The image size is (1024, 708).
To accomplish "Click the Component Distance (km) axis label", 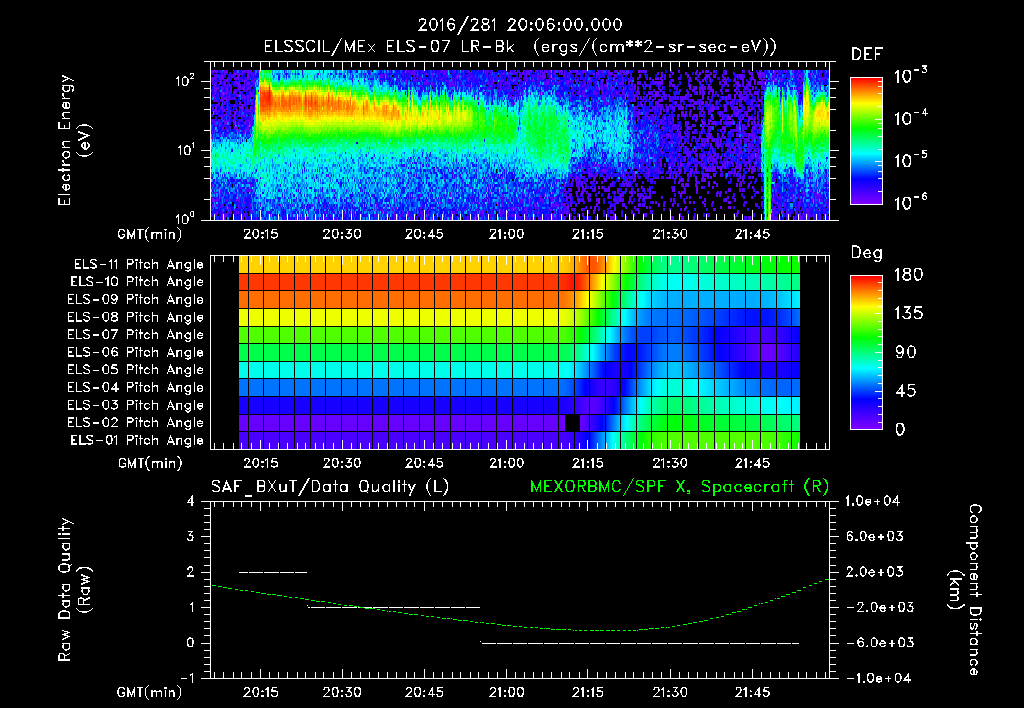I will point(965,590).
